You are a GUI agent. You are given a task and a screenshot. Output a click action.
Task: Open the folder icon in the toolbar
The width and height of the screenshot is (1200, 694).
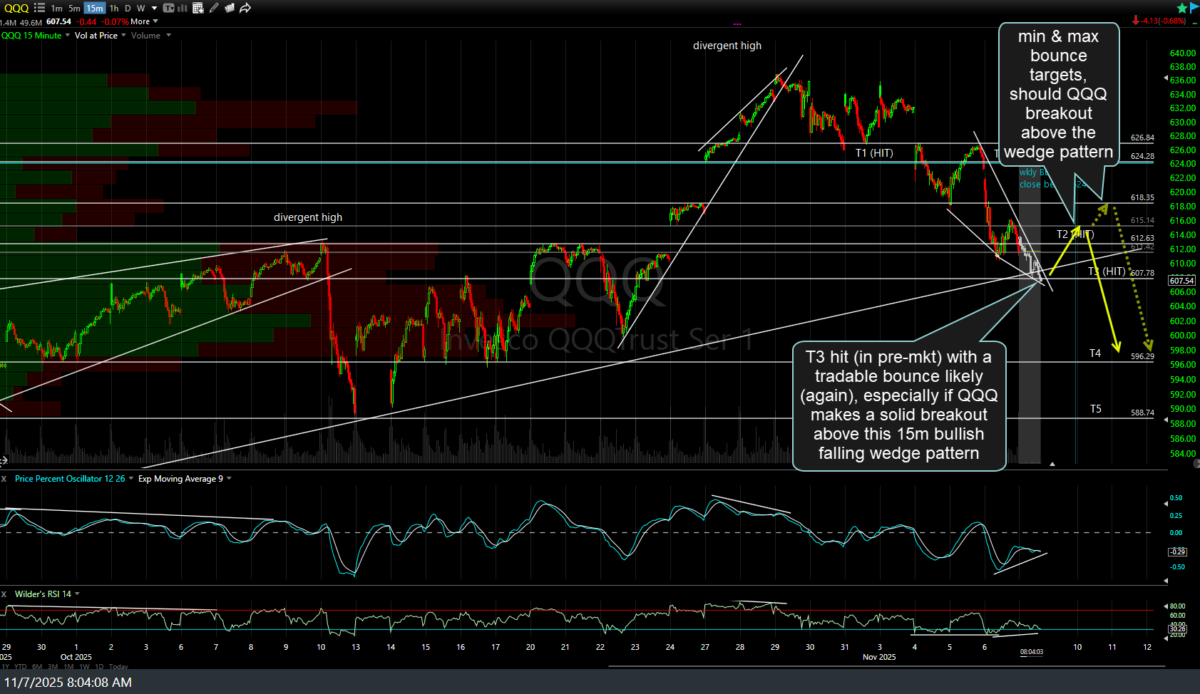(229, 8)
